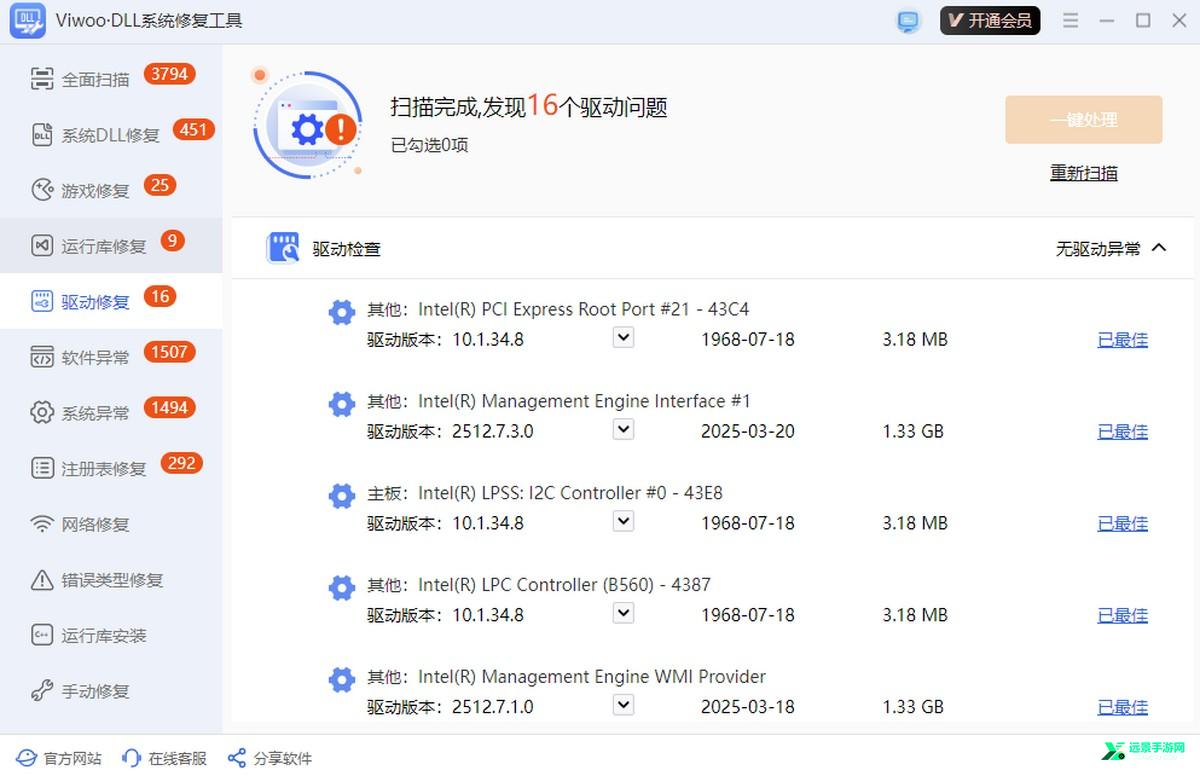Viewport: 1200px width, 776px height.
Task: Click date 2025-03-18
Action: pos(748,707)
